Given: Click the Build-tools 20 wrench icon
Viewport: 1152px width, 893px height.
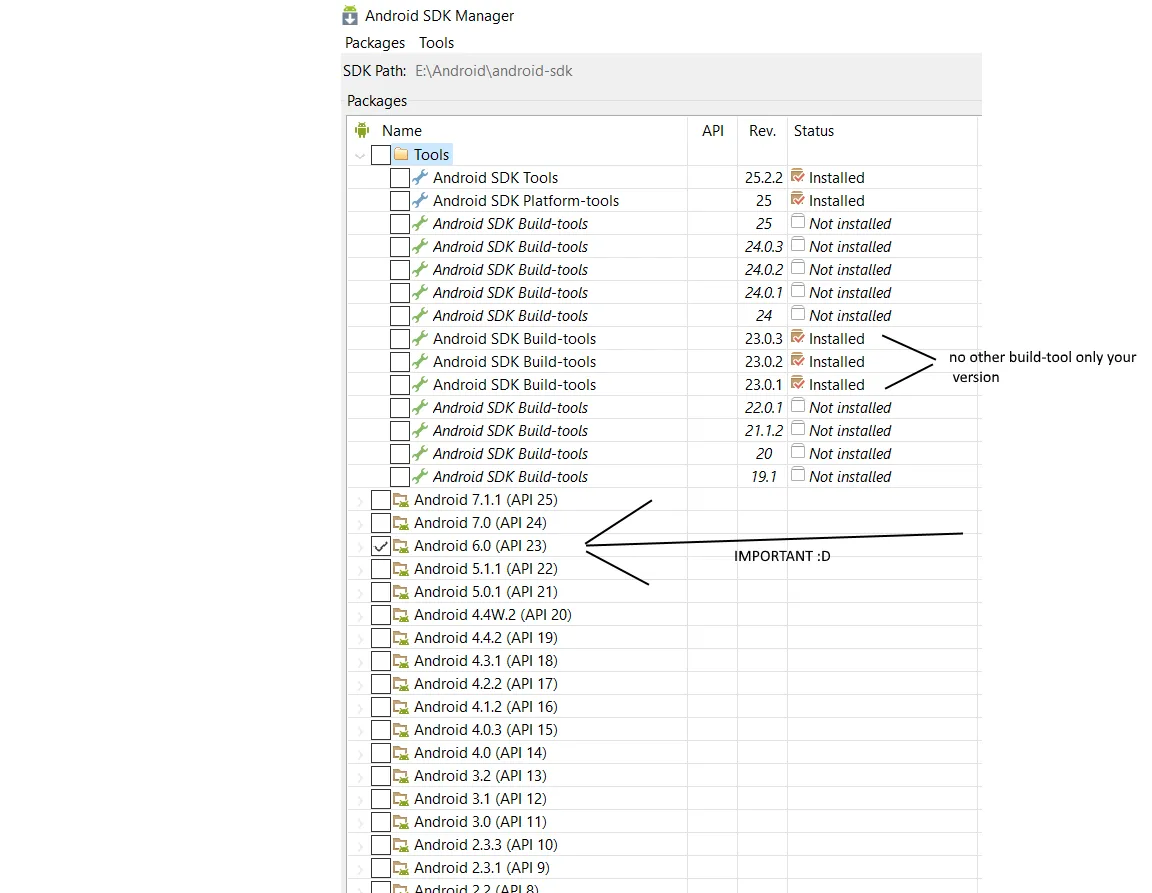Looking at the screenshot, I should (x=420, y=453).
